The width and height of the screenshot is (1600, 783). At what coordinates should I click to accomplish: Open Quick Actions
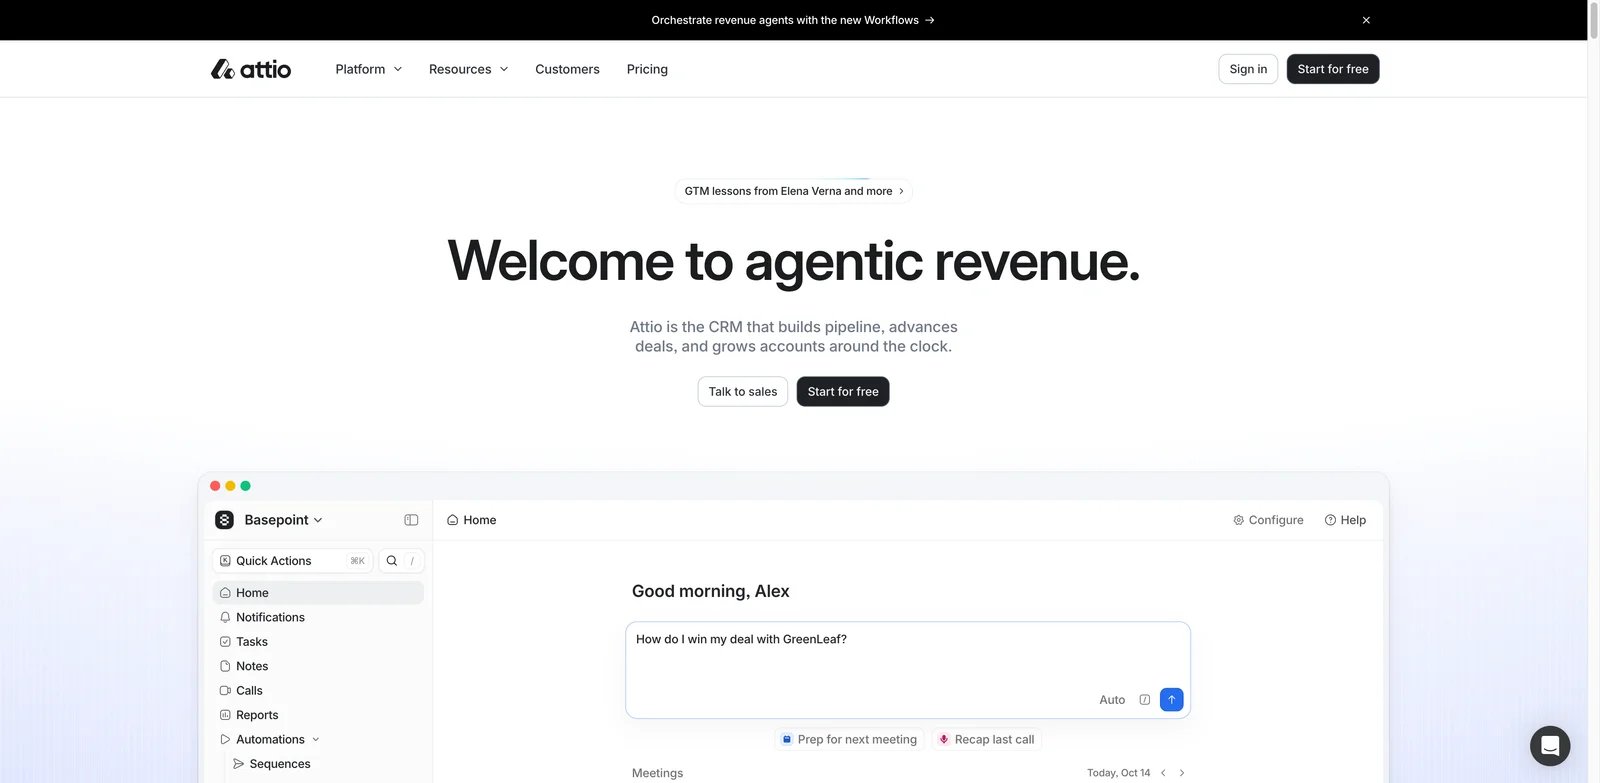(x=292, y=561)
